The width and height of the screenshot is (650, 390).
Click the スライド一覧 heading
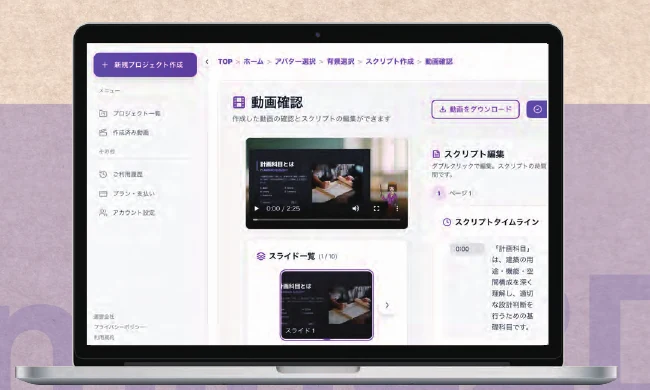pos(292,256)
